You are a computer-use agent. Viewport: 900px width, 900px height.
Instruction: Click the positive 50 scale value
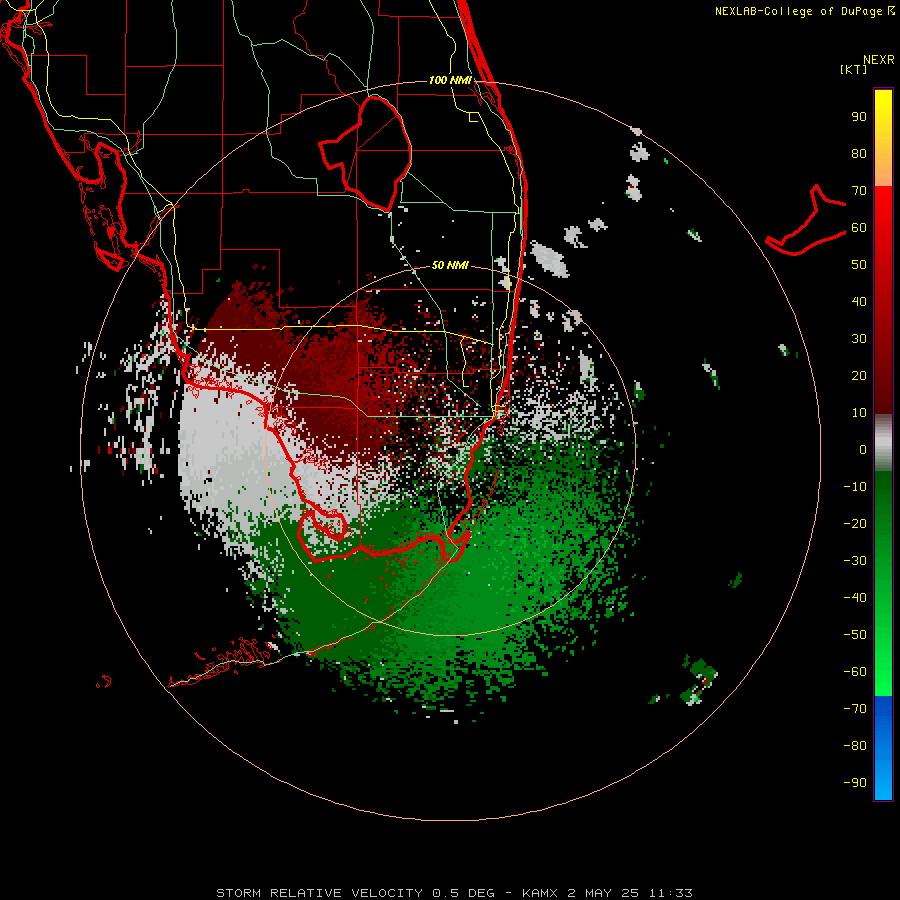[x=859, y=265]
